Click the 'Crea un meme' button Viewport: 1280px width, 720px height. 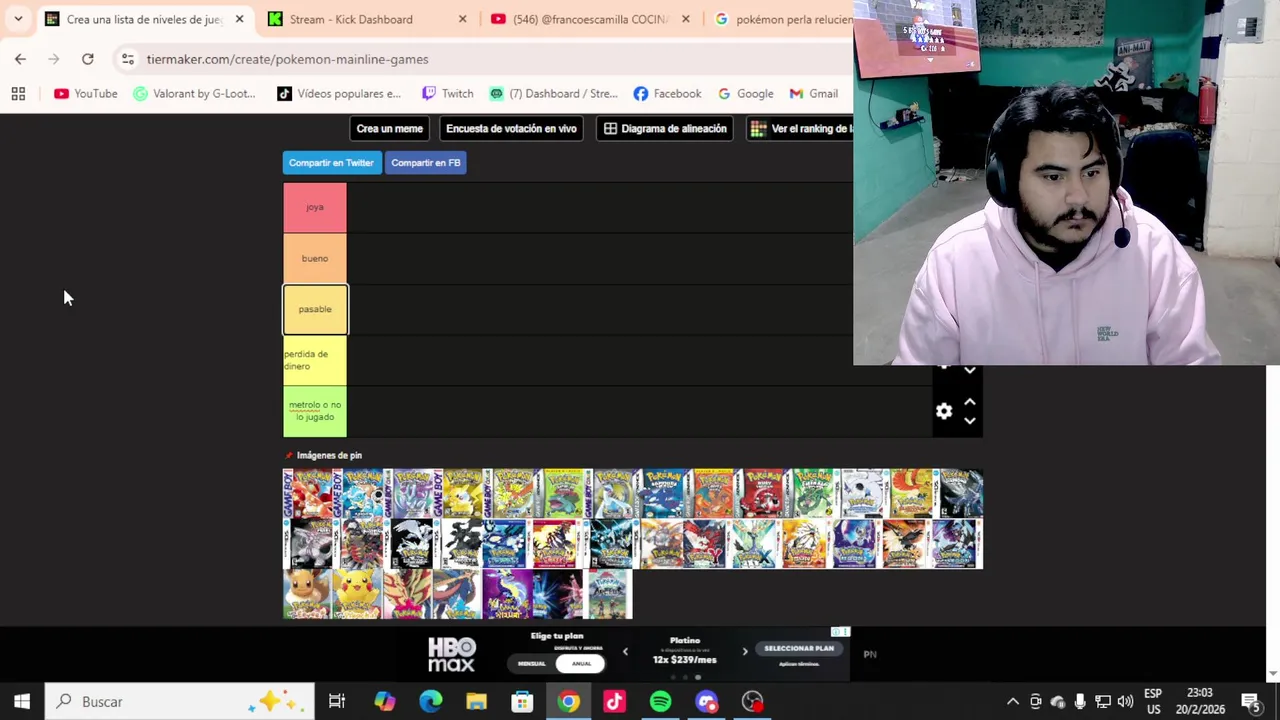click(x=390, y=129)
